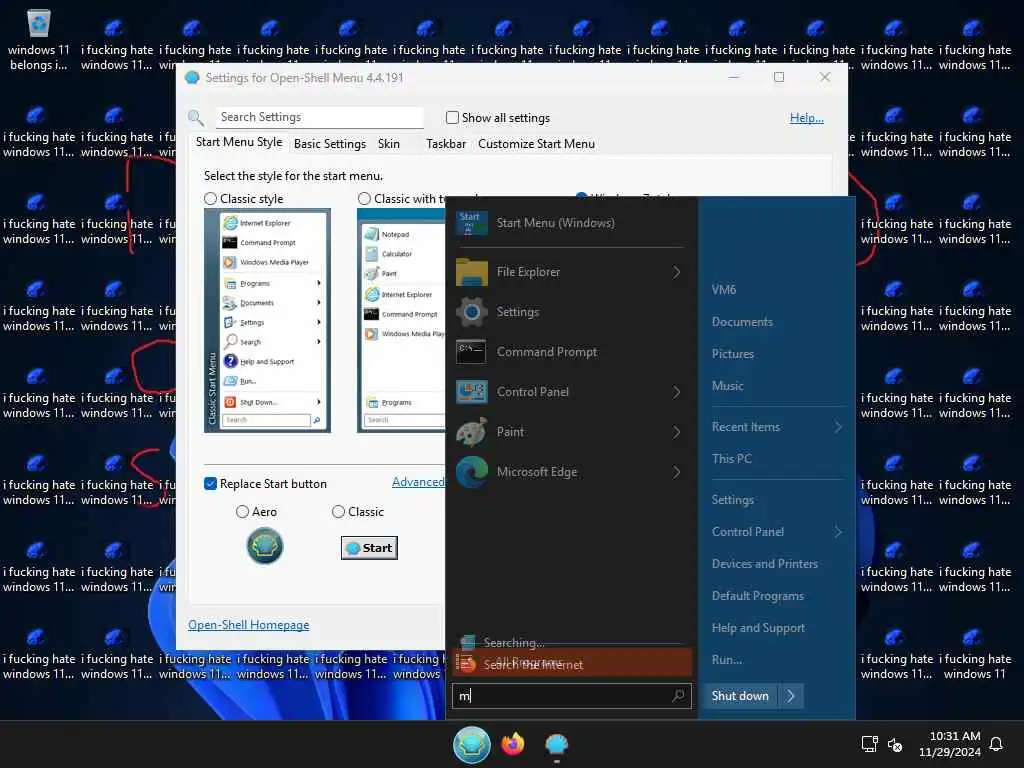Open Firefox from the taskbar

[513, 744]
